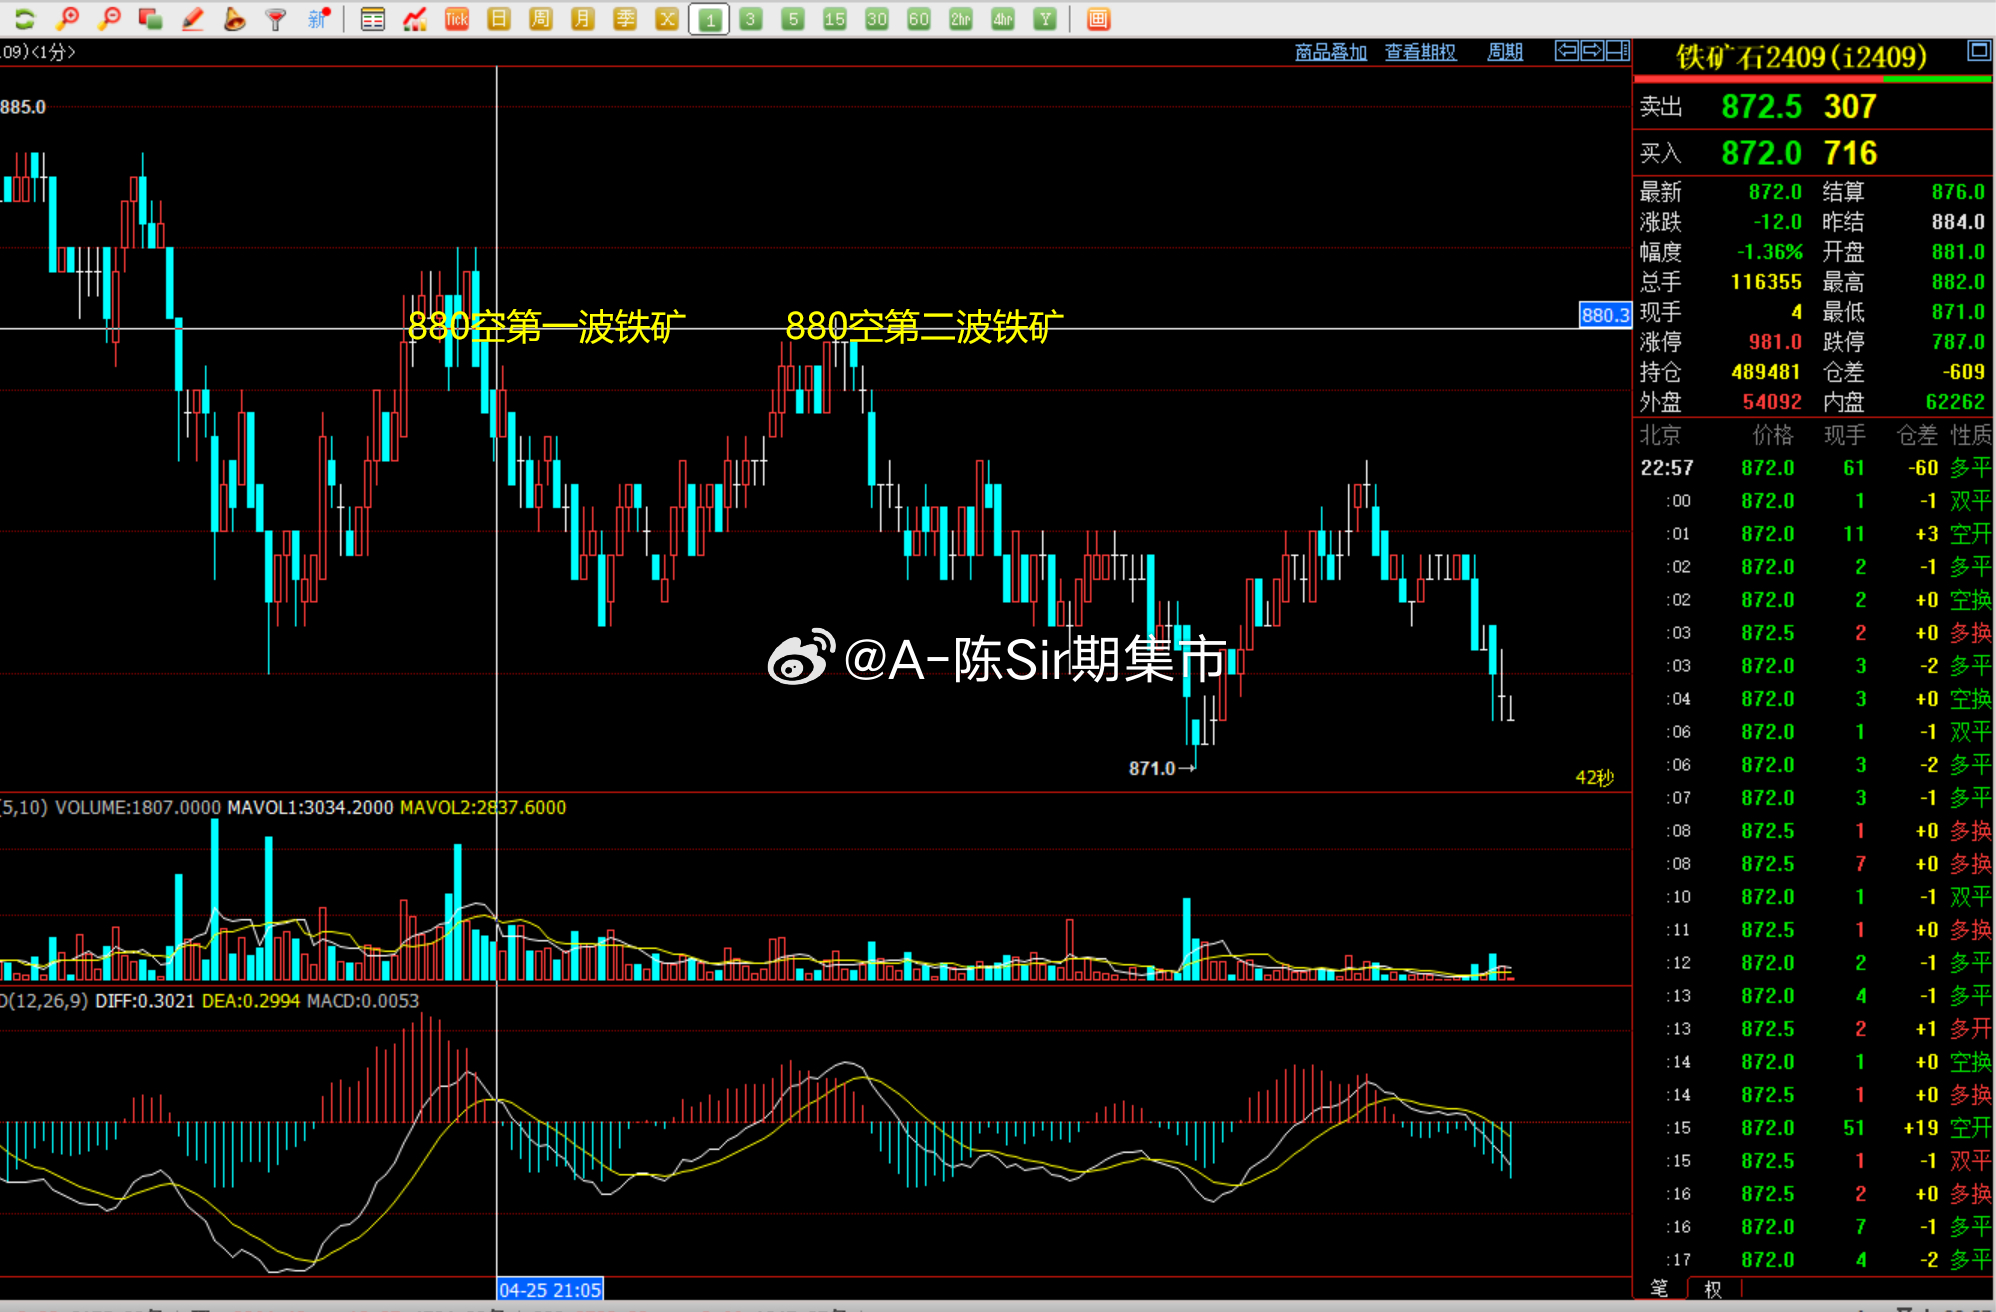Select the 4hr period button
This screenshot has height=1312, width=1996.
pos(1003,18)
